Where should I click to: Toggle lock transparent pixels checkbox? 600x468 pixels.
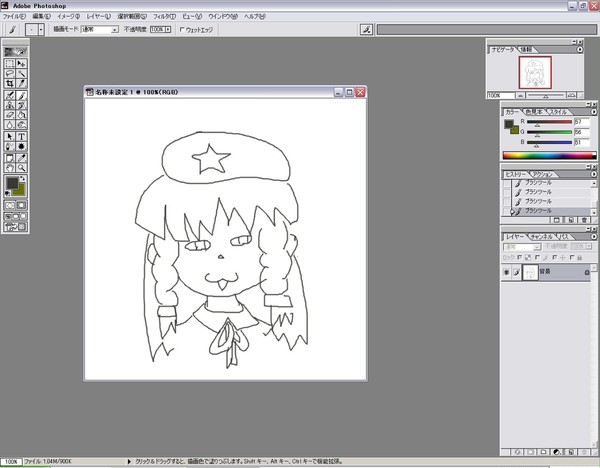pyautogui.click(x=519, y=258)
